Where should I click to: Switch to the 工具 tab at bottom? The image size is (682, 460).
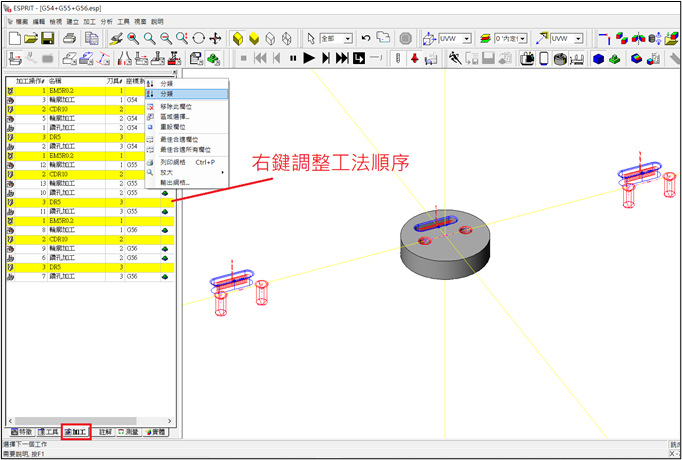[47, 432]
